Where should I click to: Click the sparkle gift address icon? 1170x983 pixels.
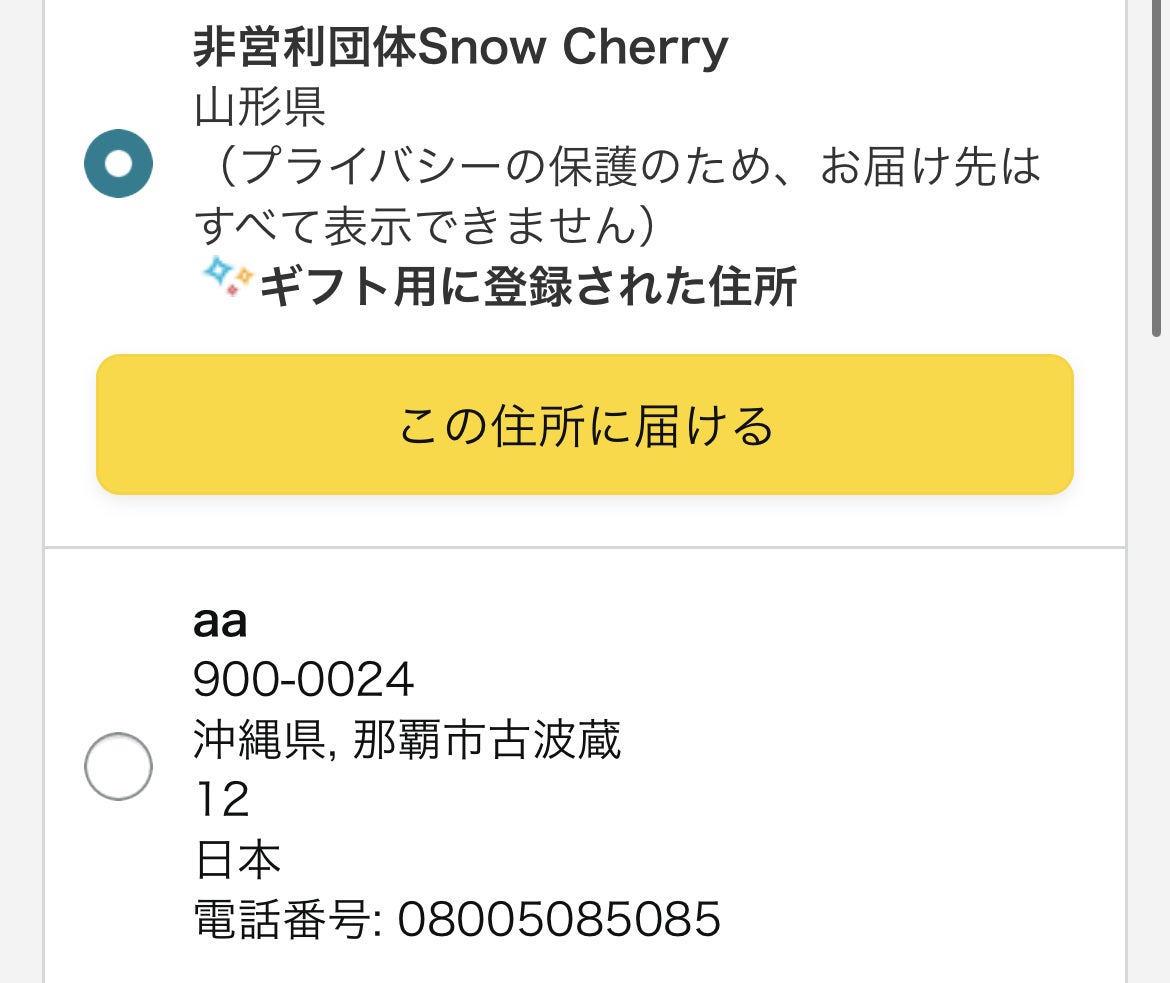[x=224, y=275]
